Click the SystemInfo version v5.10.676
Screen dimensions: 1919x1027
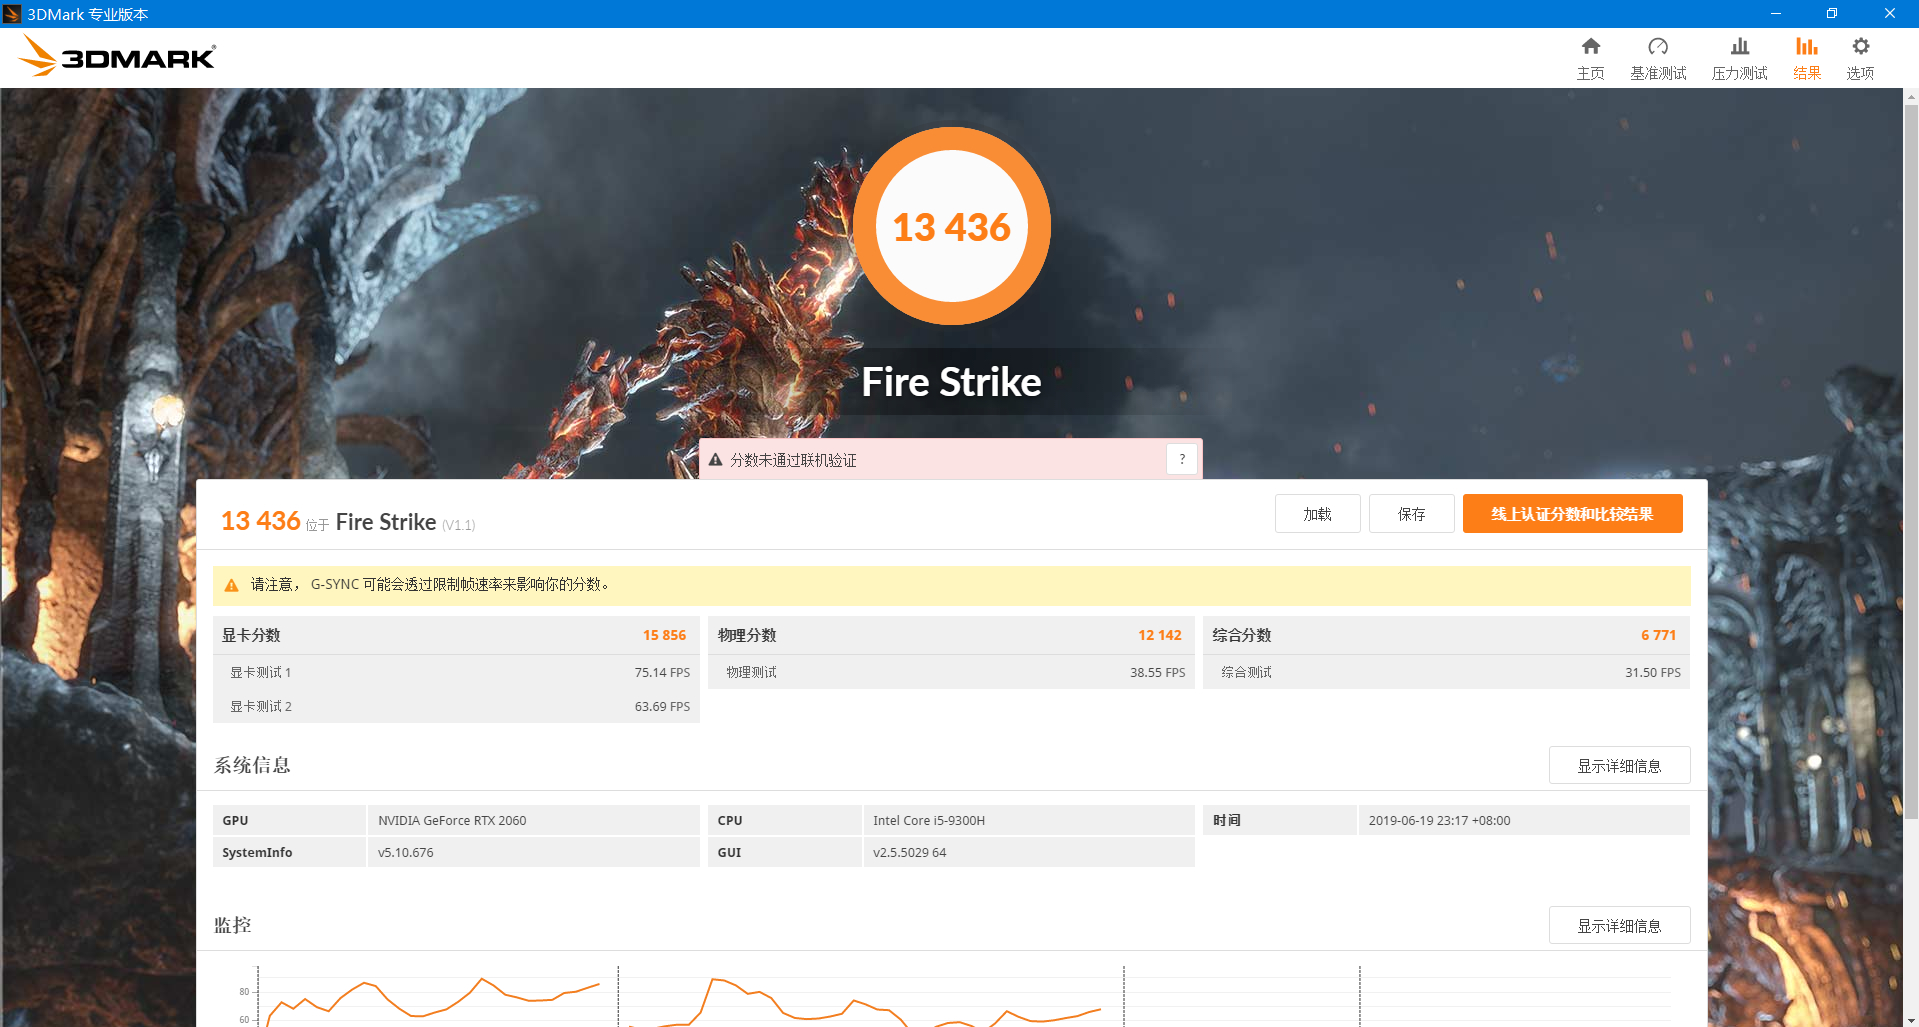[406, 853]
